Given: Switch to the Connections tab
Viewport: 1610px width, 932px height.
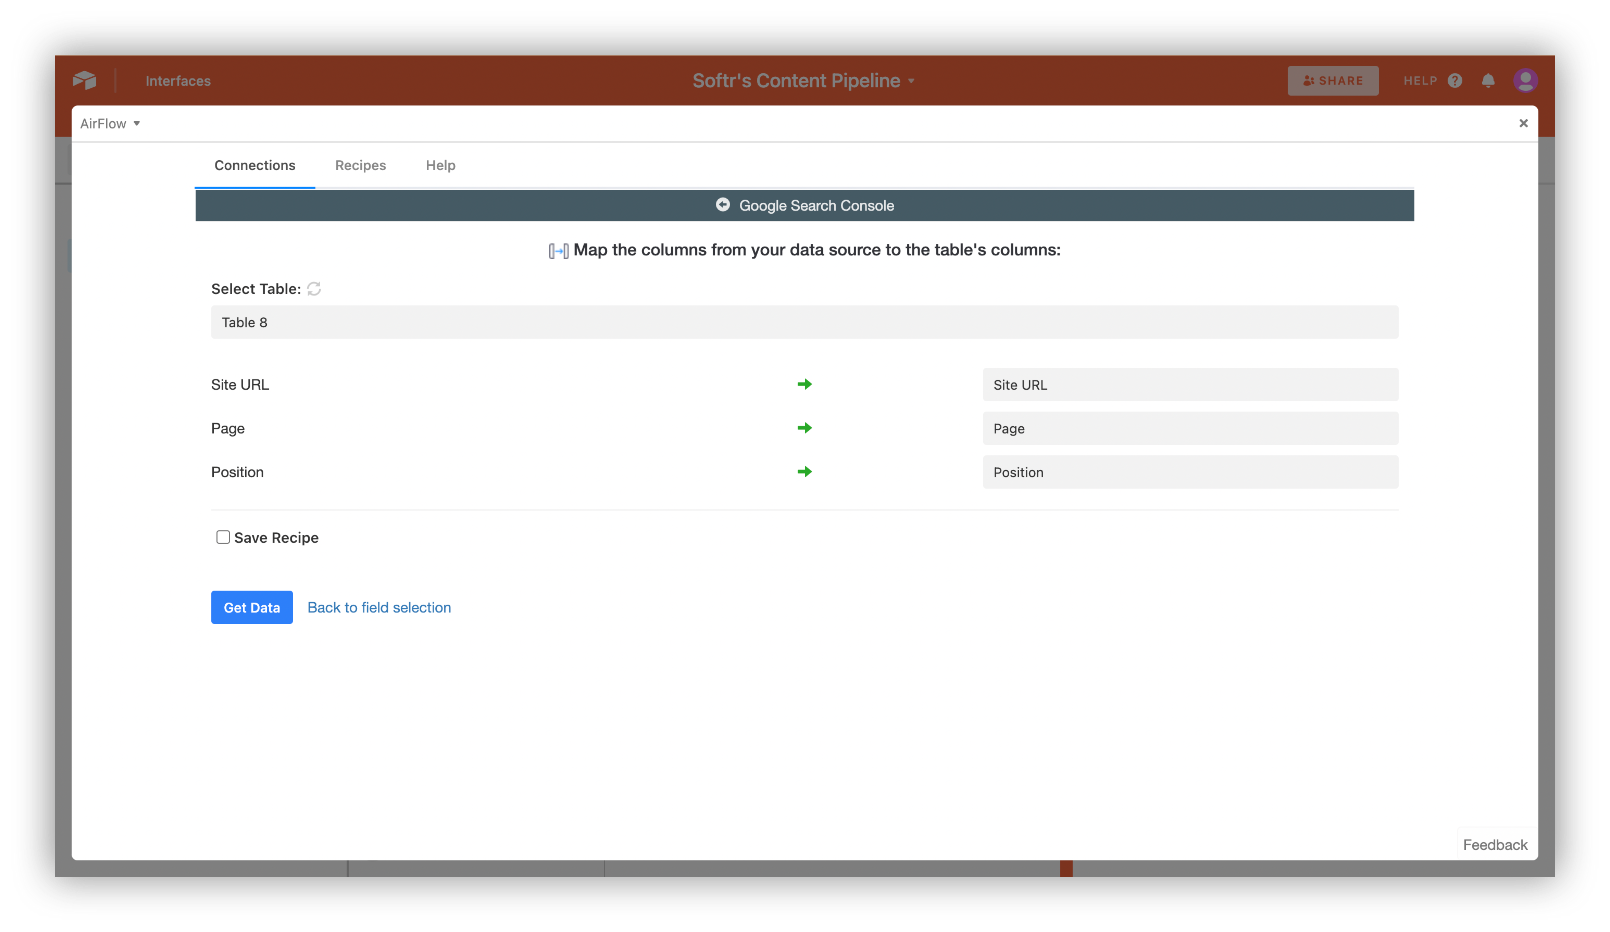Looking at the screenshot, I should coord(255,166).
